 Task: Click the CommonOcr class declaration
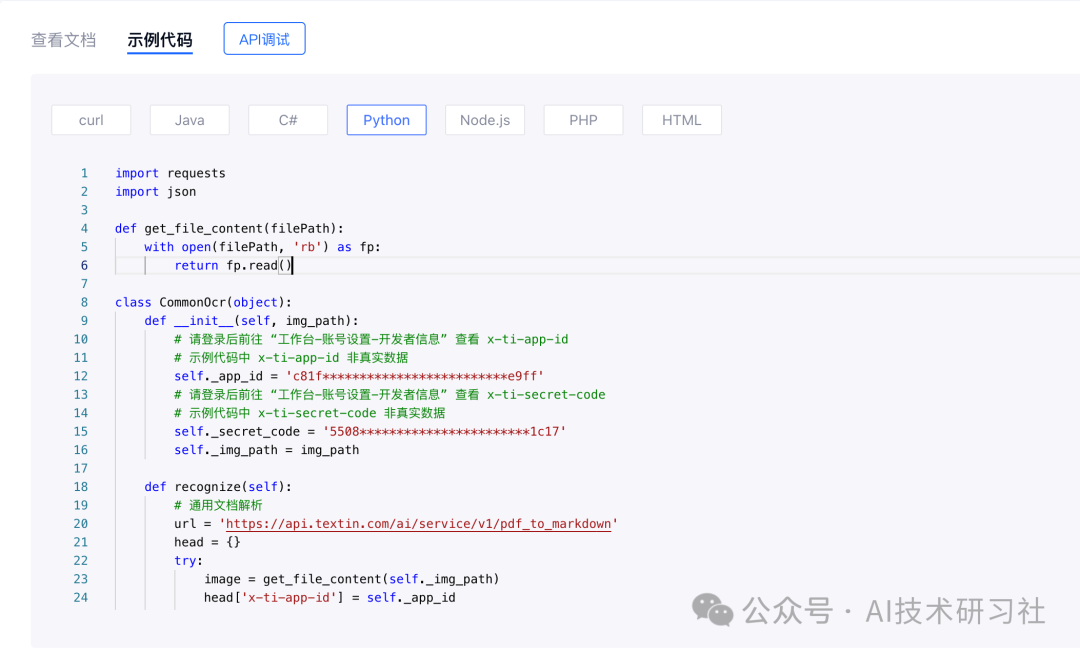pos(200,301)
